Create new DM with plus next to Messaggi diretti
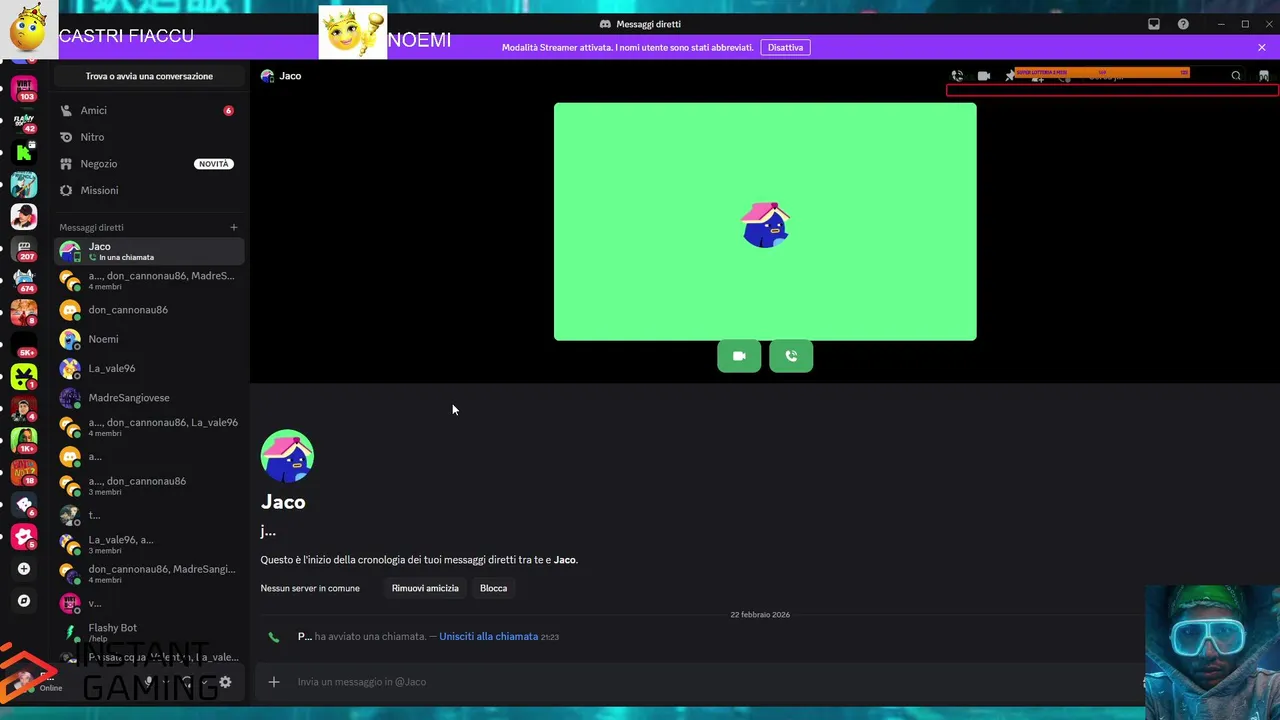The height and width of the screenshot is (720, 1280). pyautogui.click(x=234, y=227)
